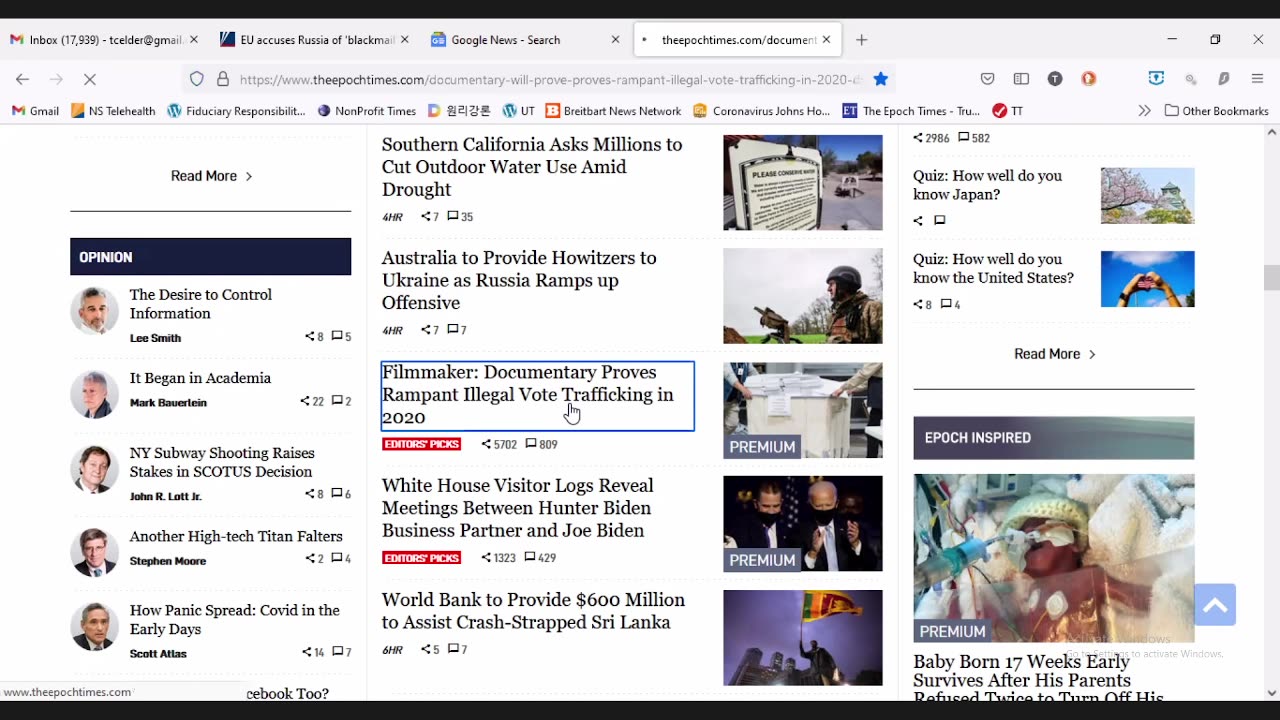The image size is (1280, 720).
Task: Open The Epoch Times bookmark
Action: tap(911, 111)
